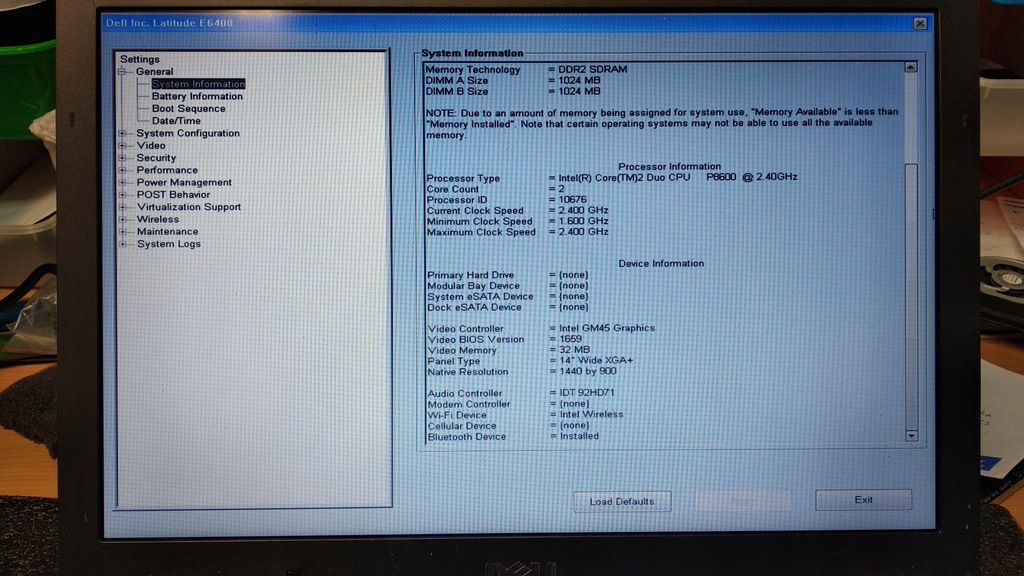Select the General category label
This screenshot has width=1024, height=576.
click(x=155, y=71)
